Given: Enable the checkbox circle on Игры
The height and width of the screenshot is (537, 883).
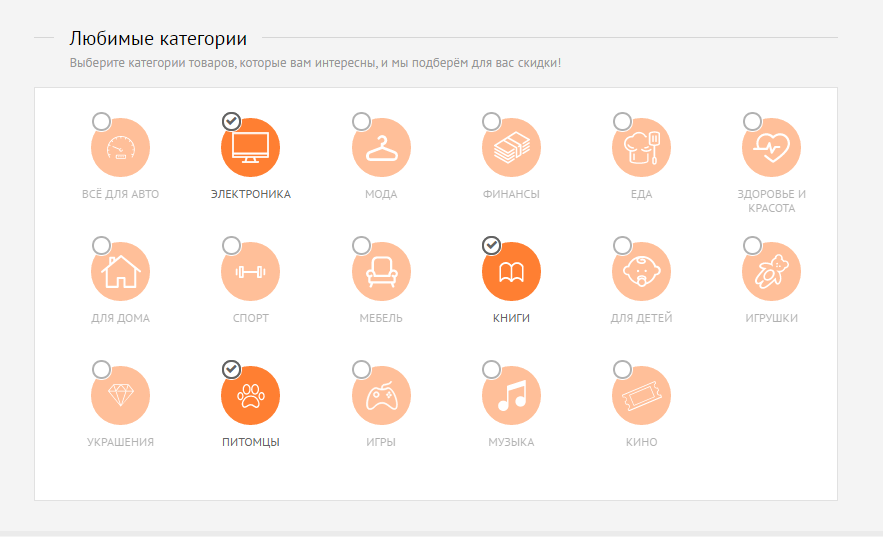Looking at the screenshot, I should point(362,369).
